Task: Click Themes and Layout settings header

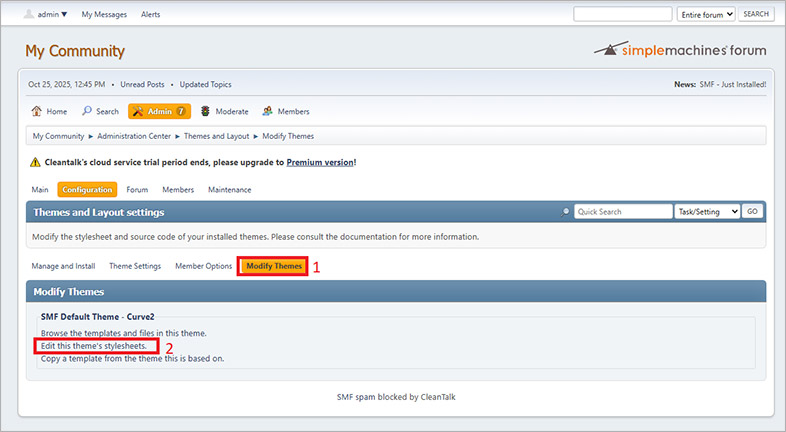Action: 99,212
